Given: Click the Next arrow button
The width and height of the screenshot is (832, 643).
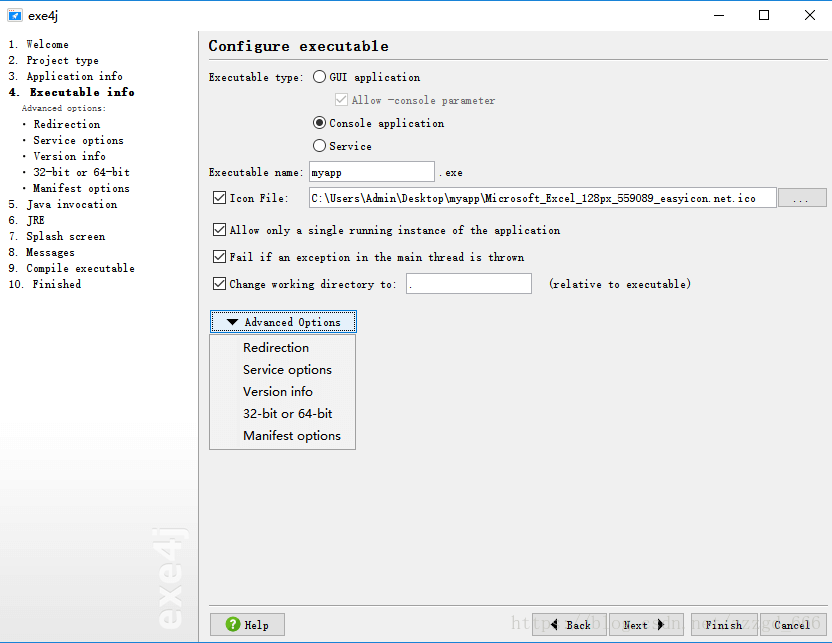Looking at the screenshot, I should [x=646, y=624].
